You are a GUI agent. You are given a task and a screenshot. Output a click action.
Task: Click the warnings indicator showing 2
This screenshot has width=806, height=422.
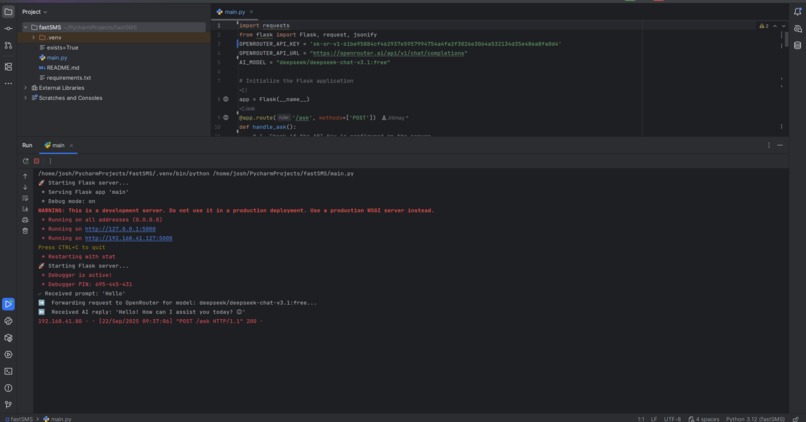click(x=763, y=26)
